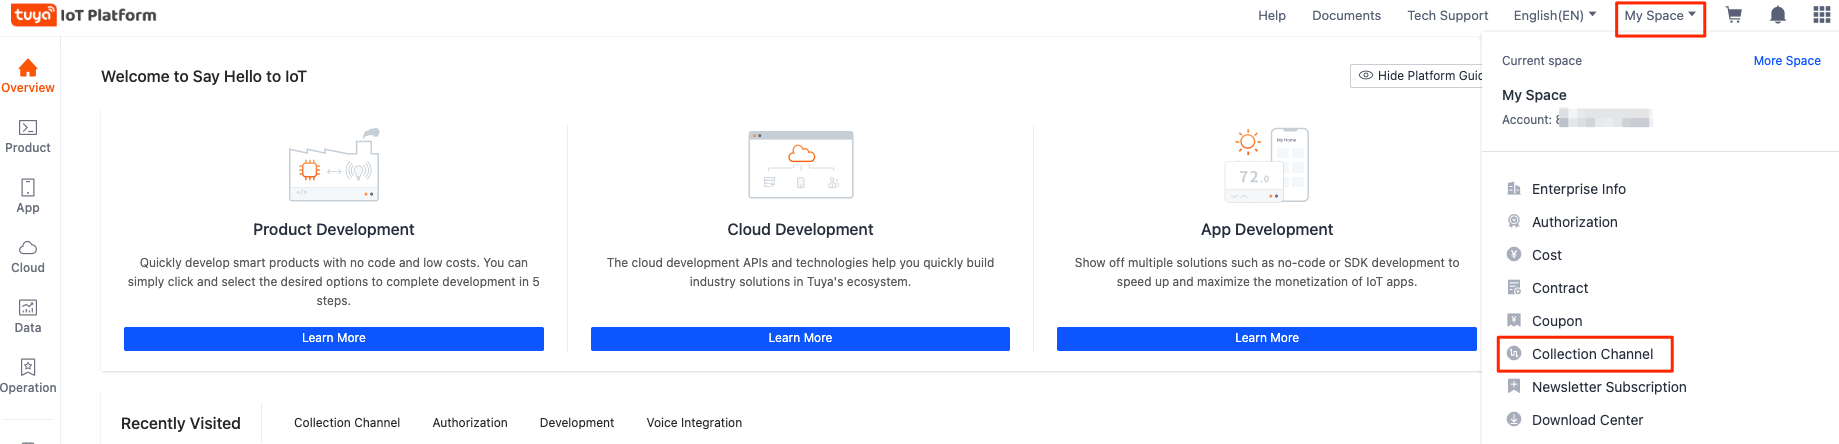Open recently visited Voice Integration link
The image size is (1839, 444).
tap(694, 423)
